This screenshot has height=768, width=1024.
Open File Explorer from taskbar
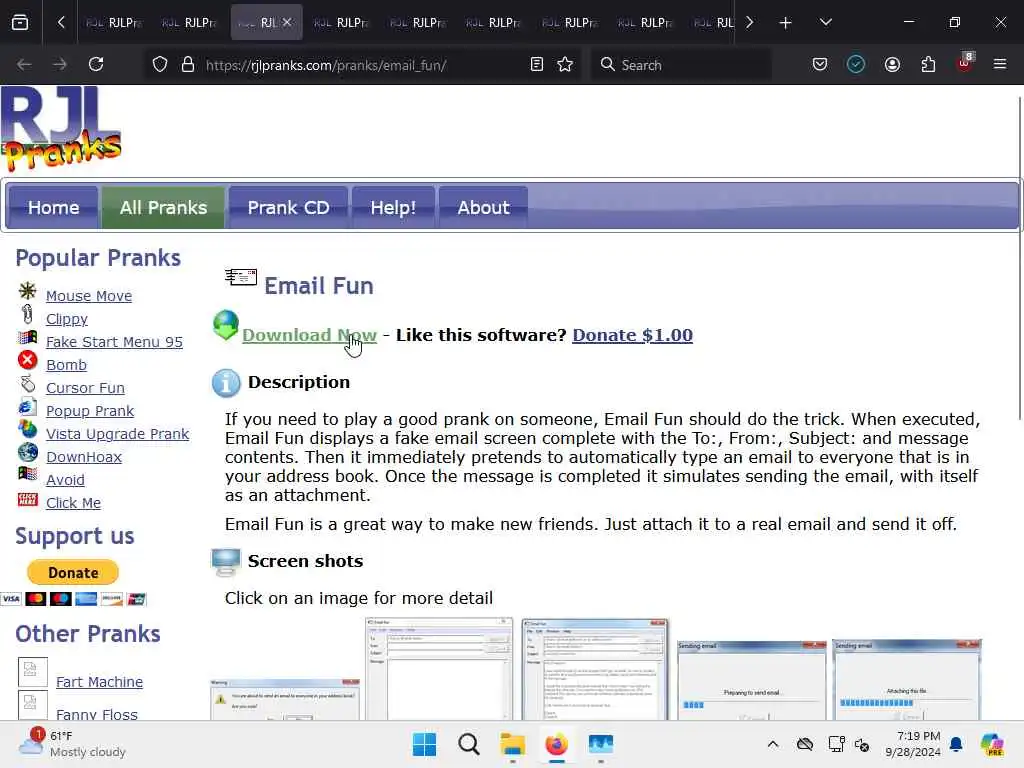513,744
